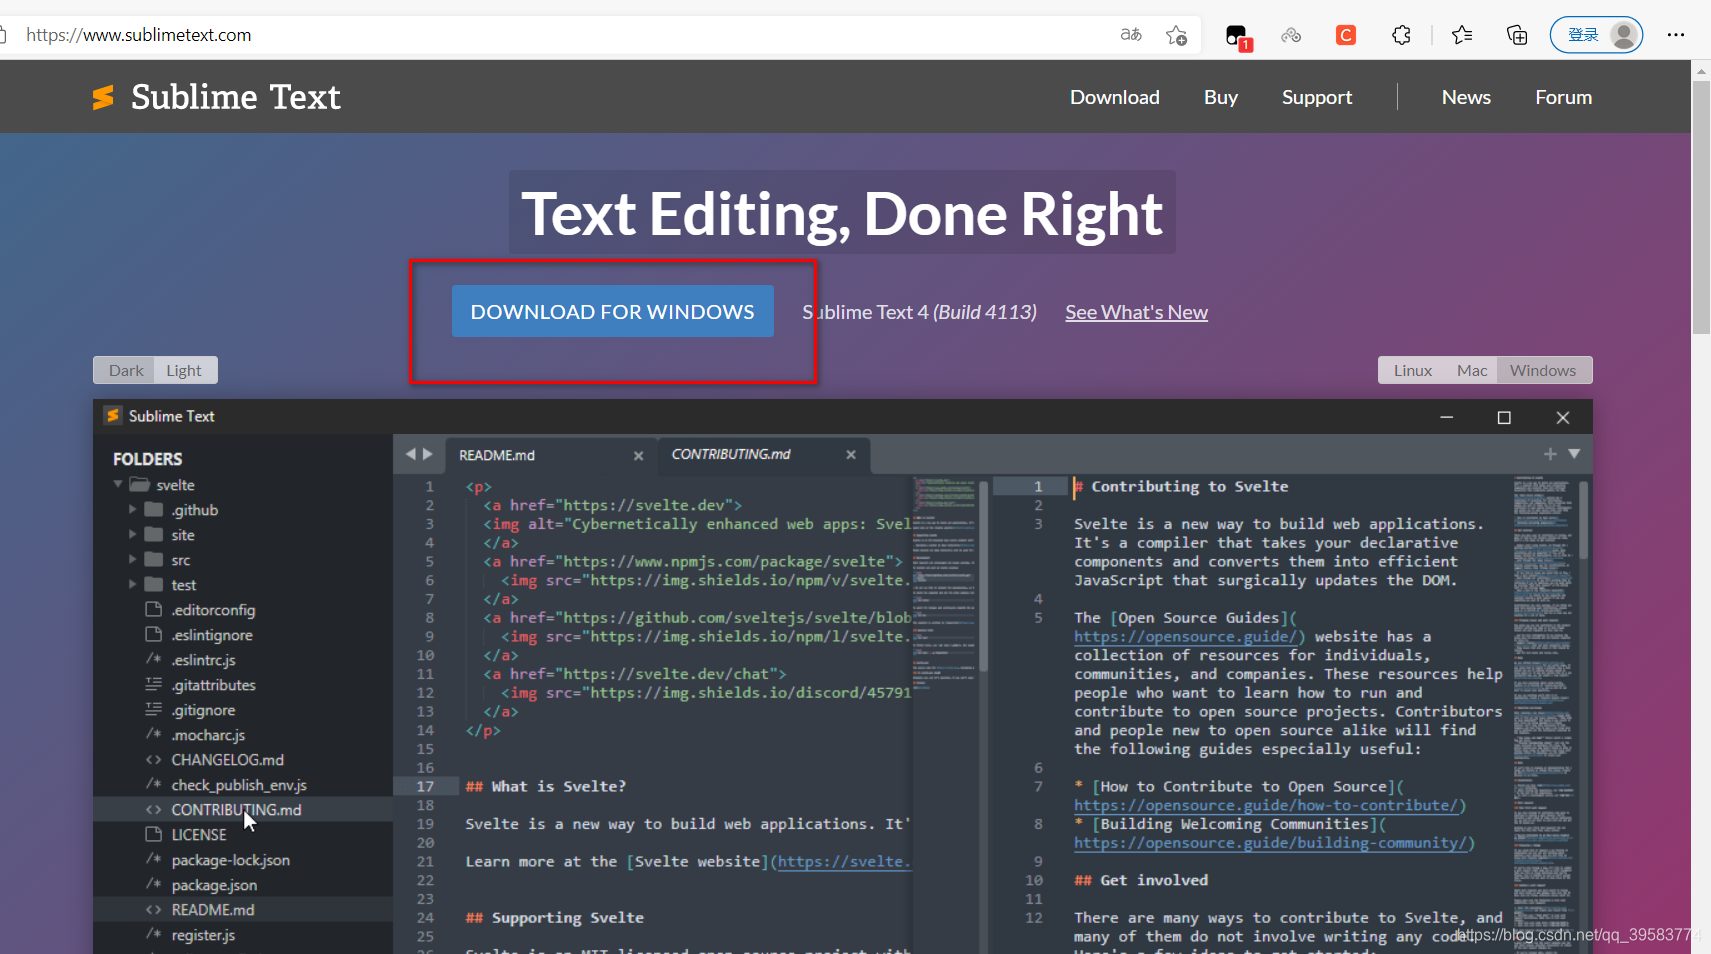Click the LICENSE file icon
The image size is (1711, 954).
coord(153,834)
